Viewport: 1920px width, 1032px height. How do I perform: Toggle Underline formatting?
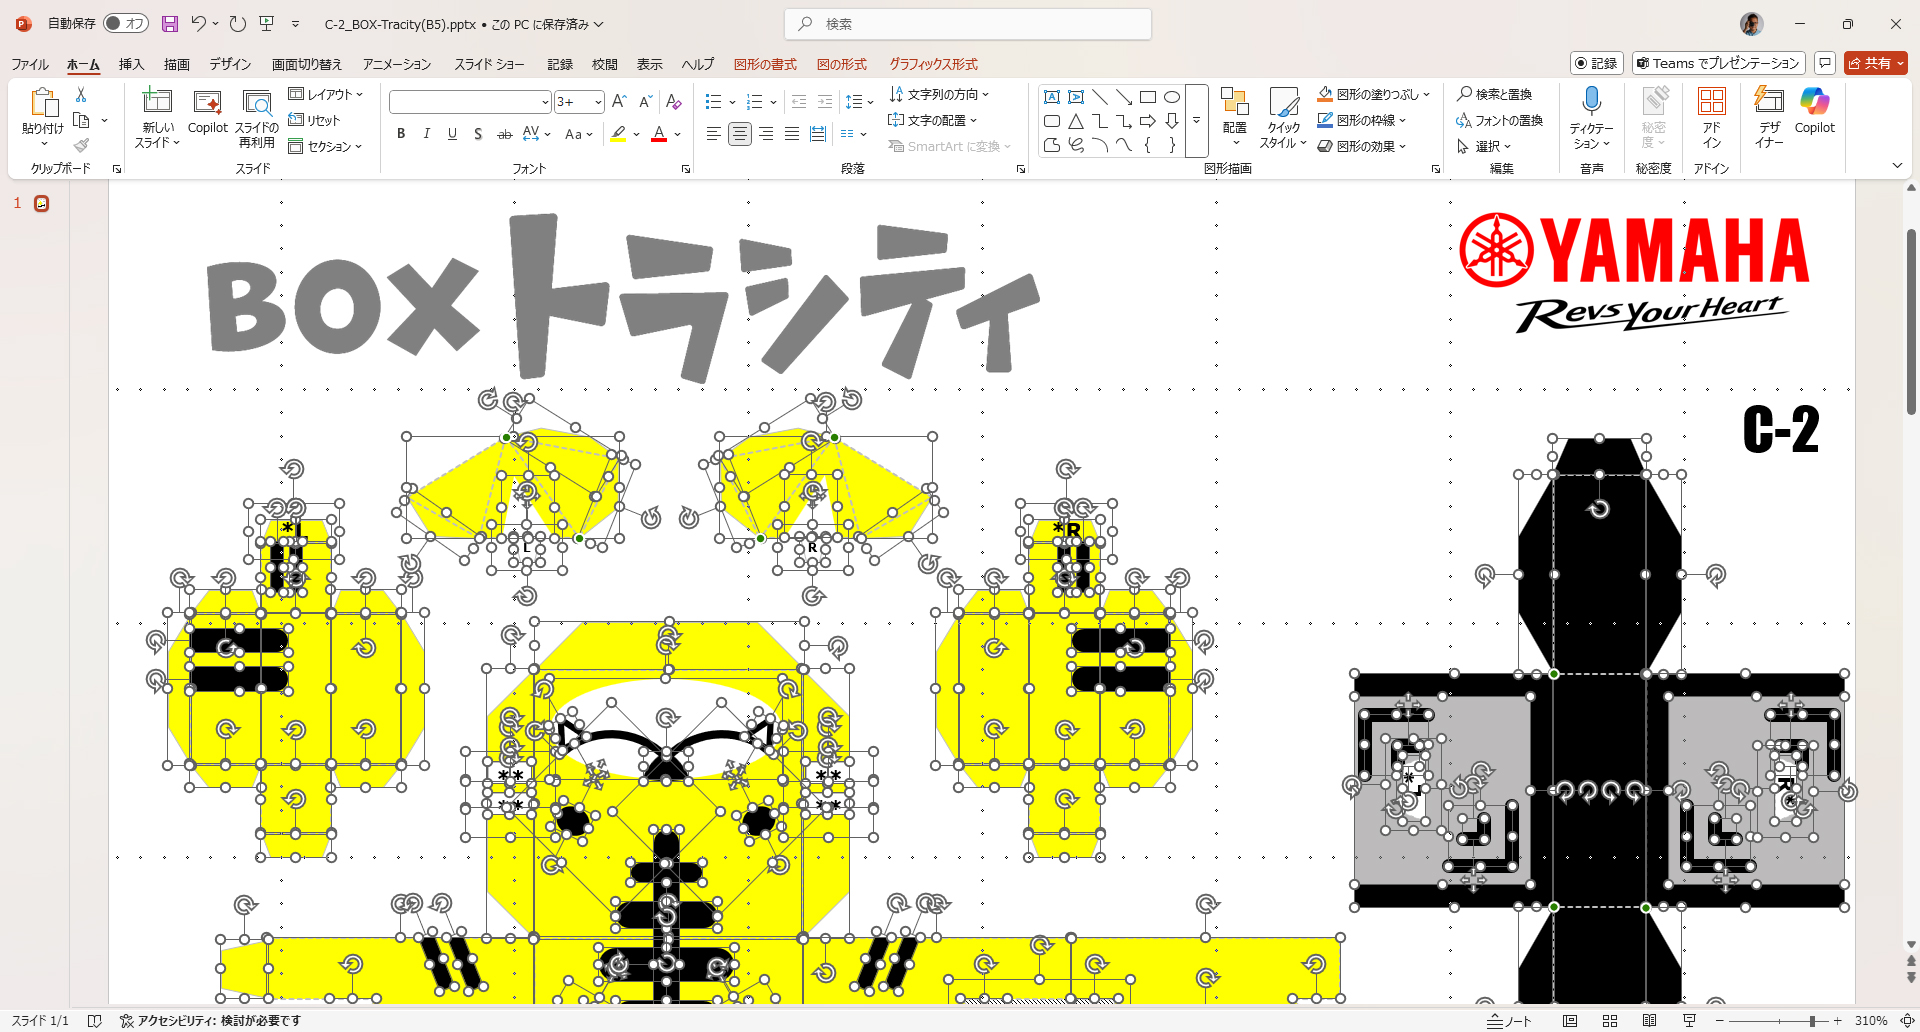tap(452, 134)
